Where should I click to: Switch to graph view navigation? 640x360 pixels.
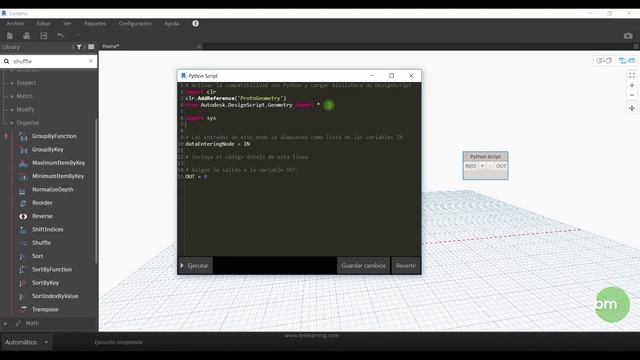(x=627, y=60)
